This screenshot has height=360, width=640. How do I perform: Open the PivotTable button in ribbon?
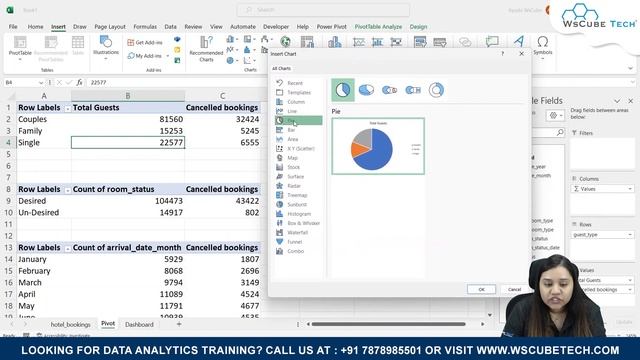pos(20,48)
